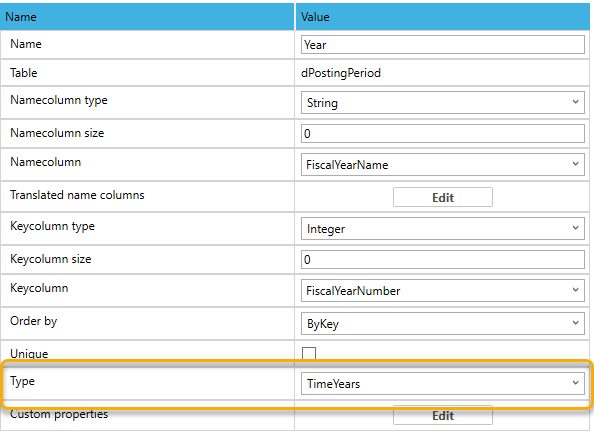Click the chevron arrow of FiscalYearName dropdown
This screenshot has width=594, height=433.
click(575, 164)
